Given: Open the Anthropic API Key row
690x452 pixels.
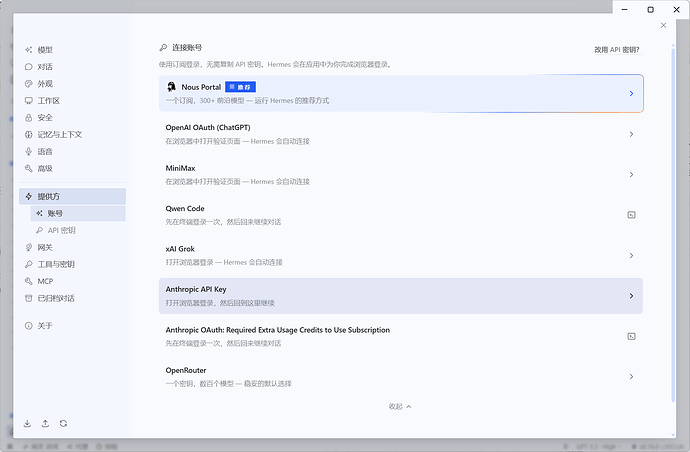Looking at the screenshot, I should coord(401,296).
